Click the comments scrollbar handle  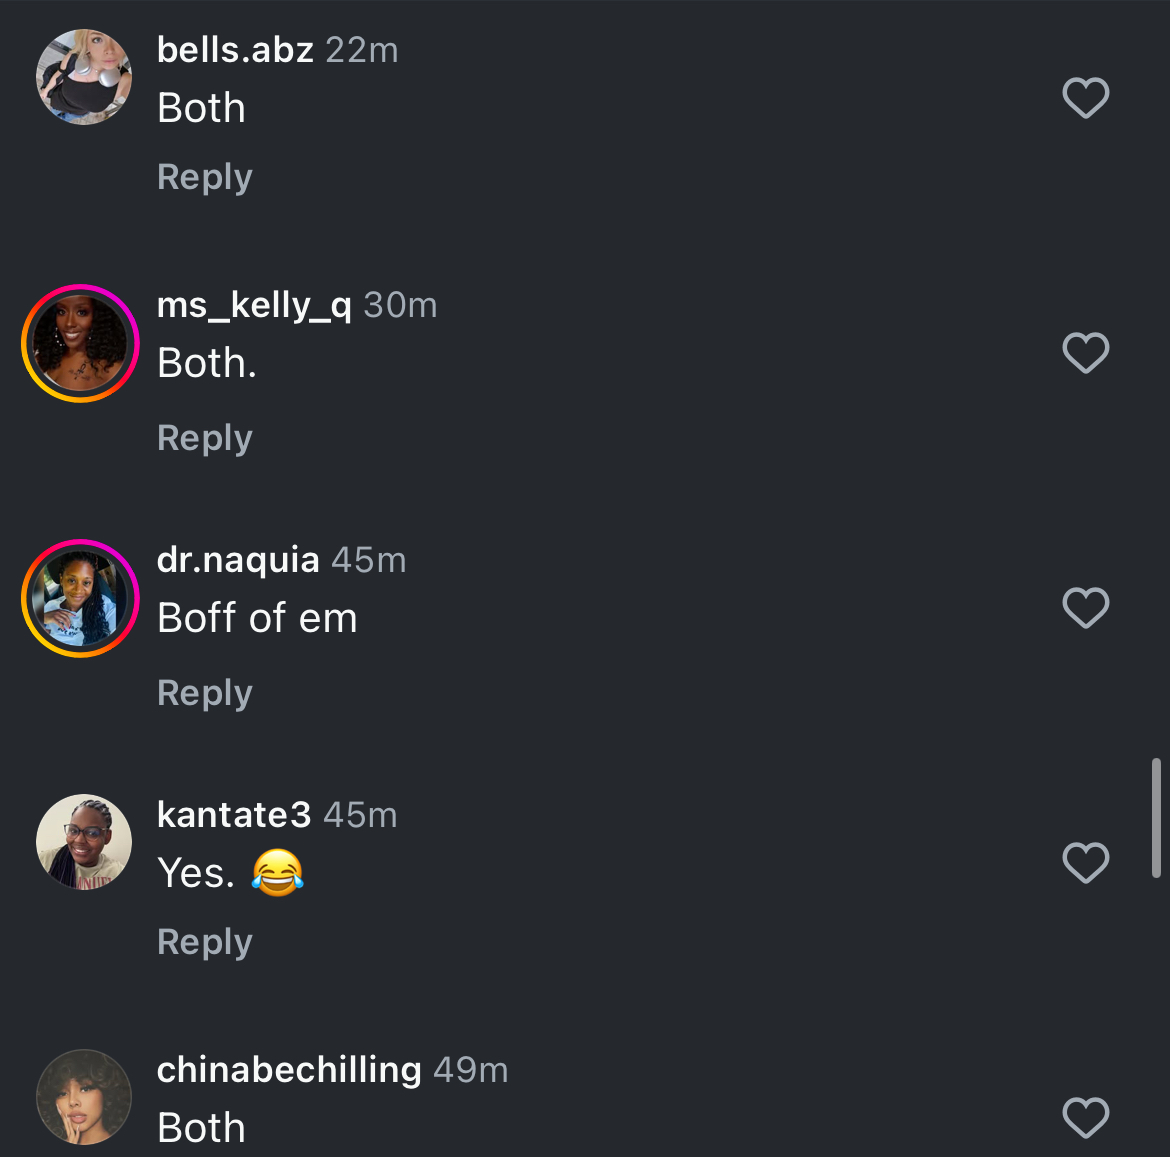[1156, 818]
